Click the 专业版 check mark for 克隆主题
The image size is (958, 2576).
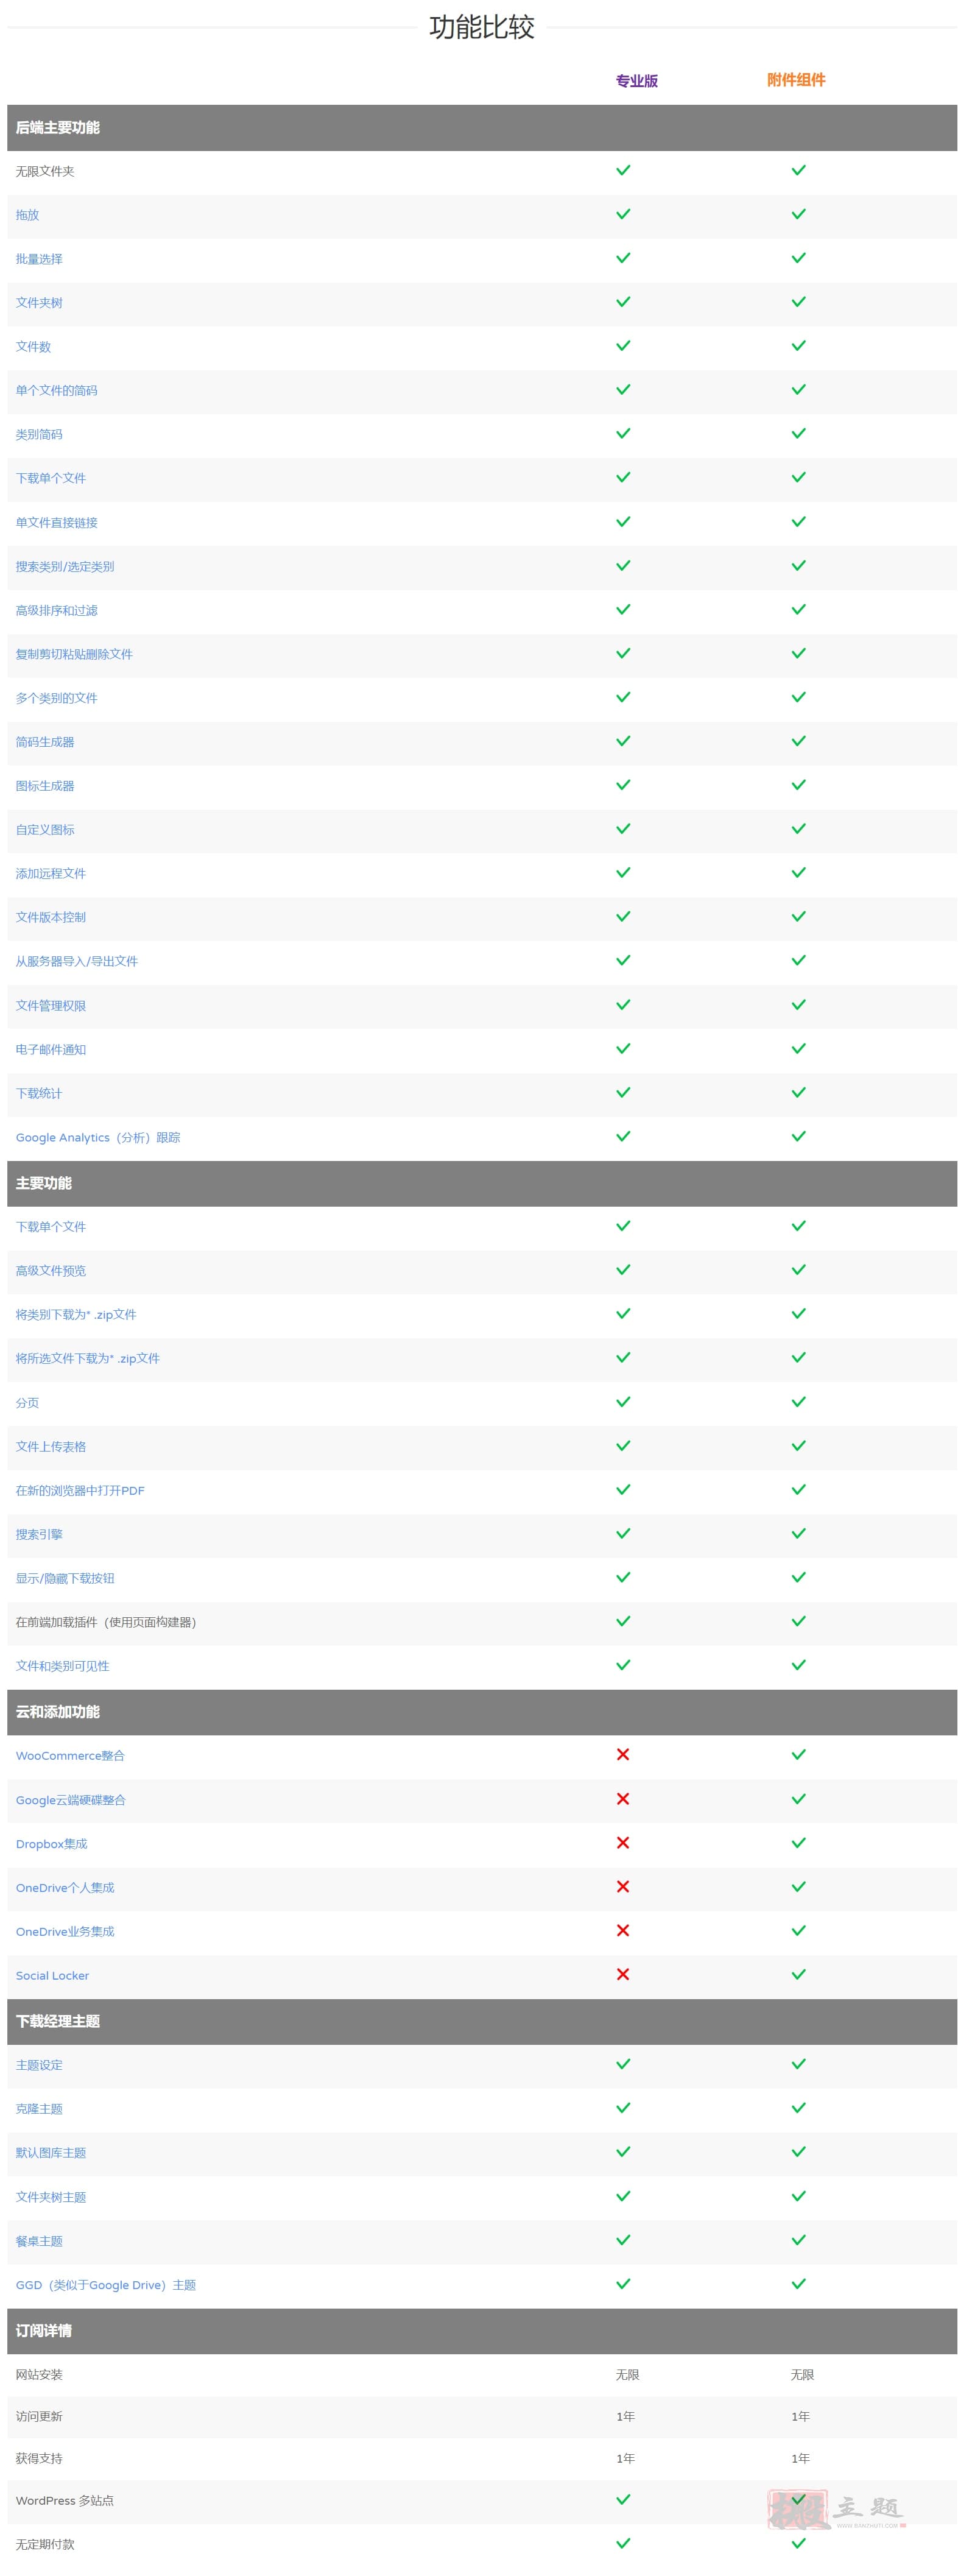click(x=623, y=2107)
